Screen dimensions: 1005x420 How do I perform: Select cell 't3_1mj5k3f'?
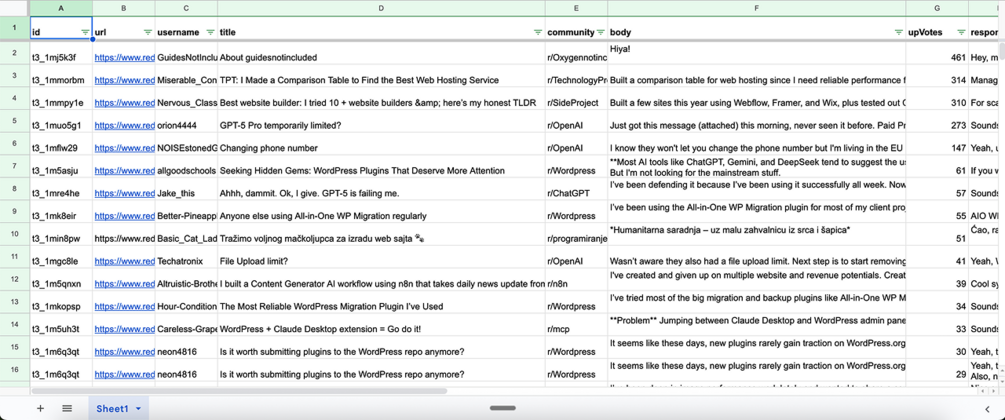[62, 54]
